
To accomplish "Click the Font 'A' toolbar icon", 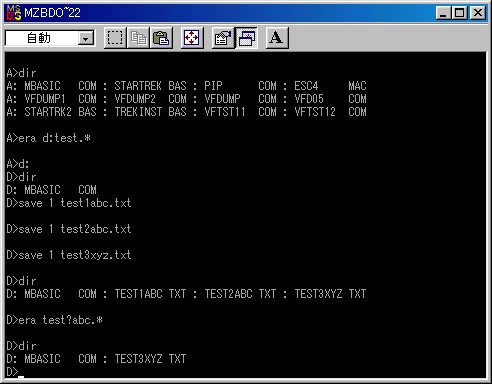I will (277, 38).
